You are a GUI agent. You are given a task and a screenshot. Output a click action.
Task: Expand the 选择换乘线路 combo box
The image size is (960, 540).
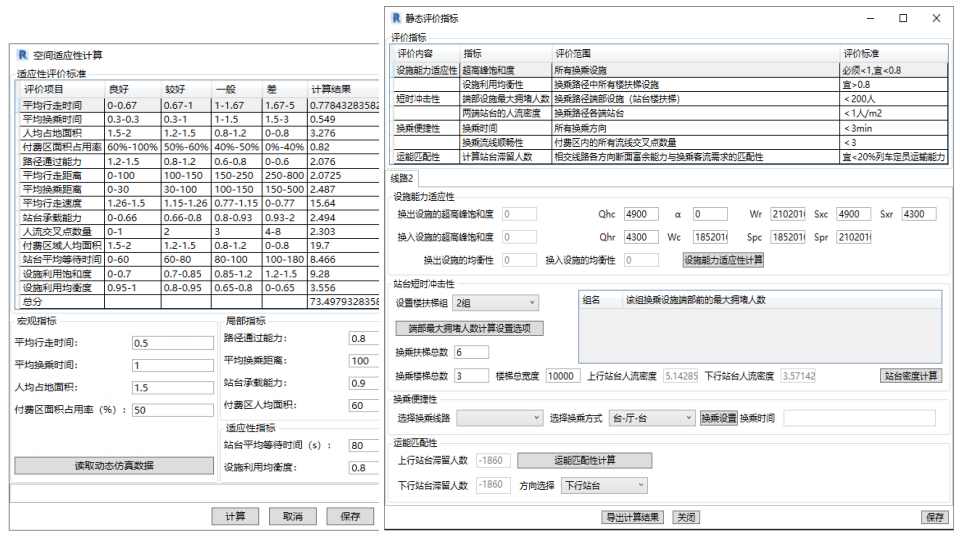click(x=500, y=418)
